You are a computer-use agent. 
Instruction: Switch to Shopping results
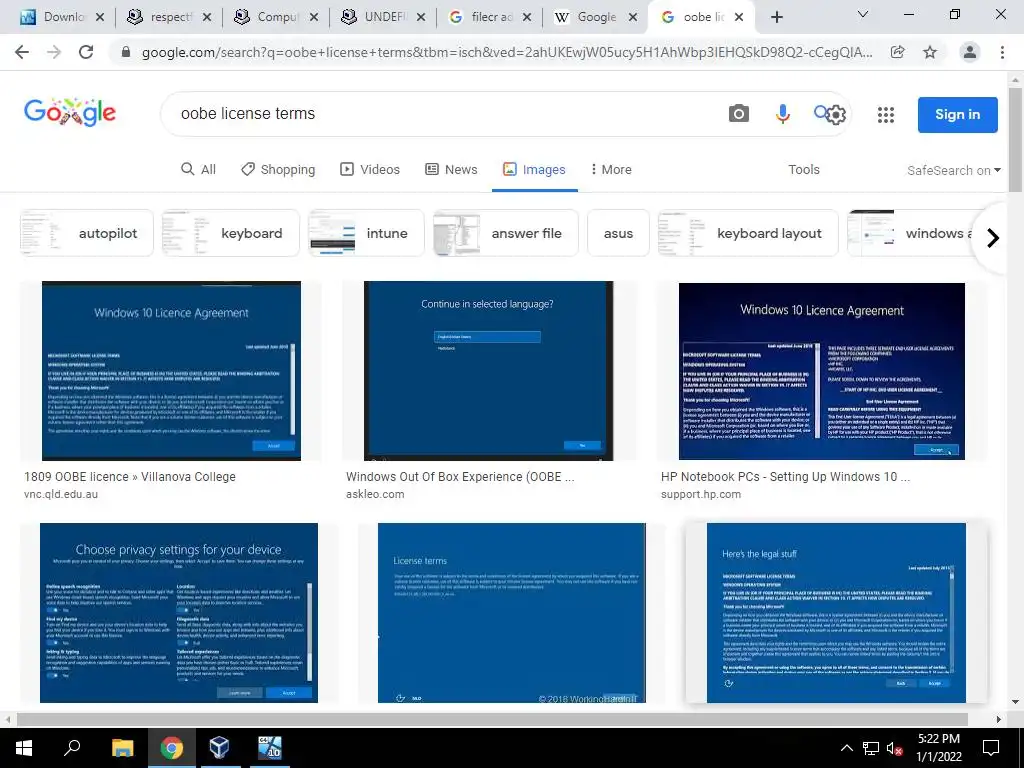278,169
